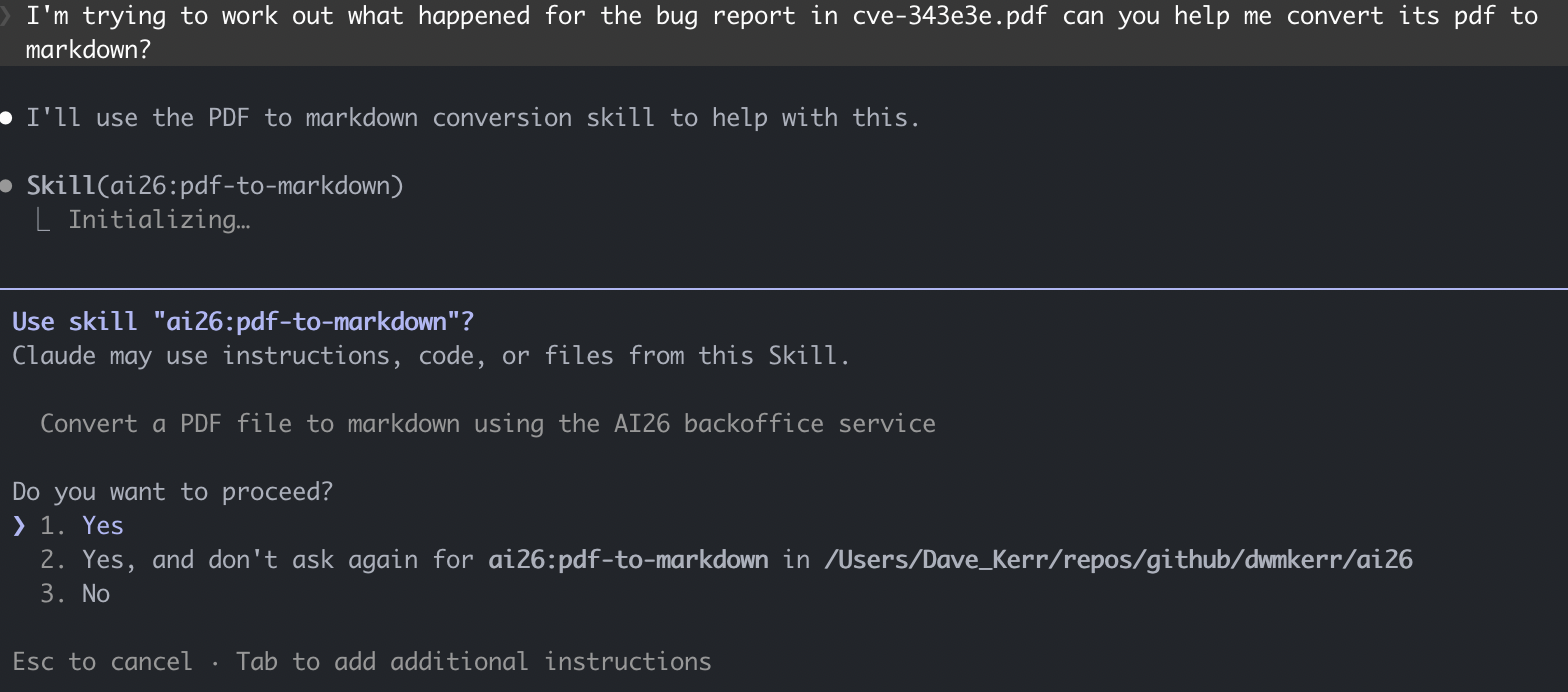Image resolution: width=1568 pixels, height=692 pixels.
Task: Click the prompt chevron before the user message
Action: pyautogui.click(x=6, y=16)
